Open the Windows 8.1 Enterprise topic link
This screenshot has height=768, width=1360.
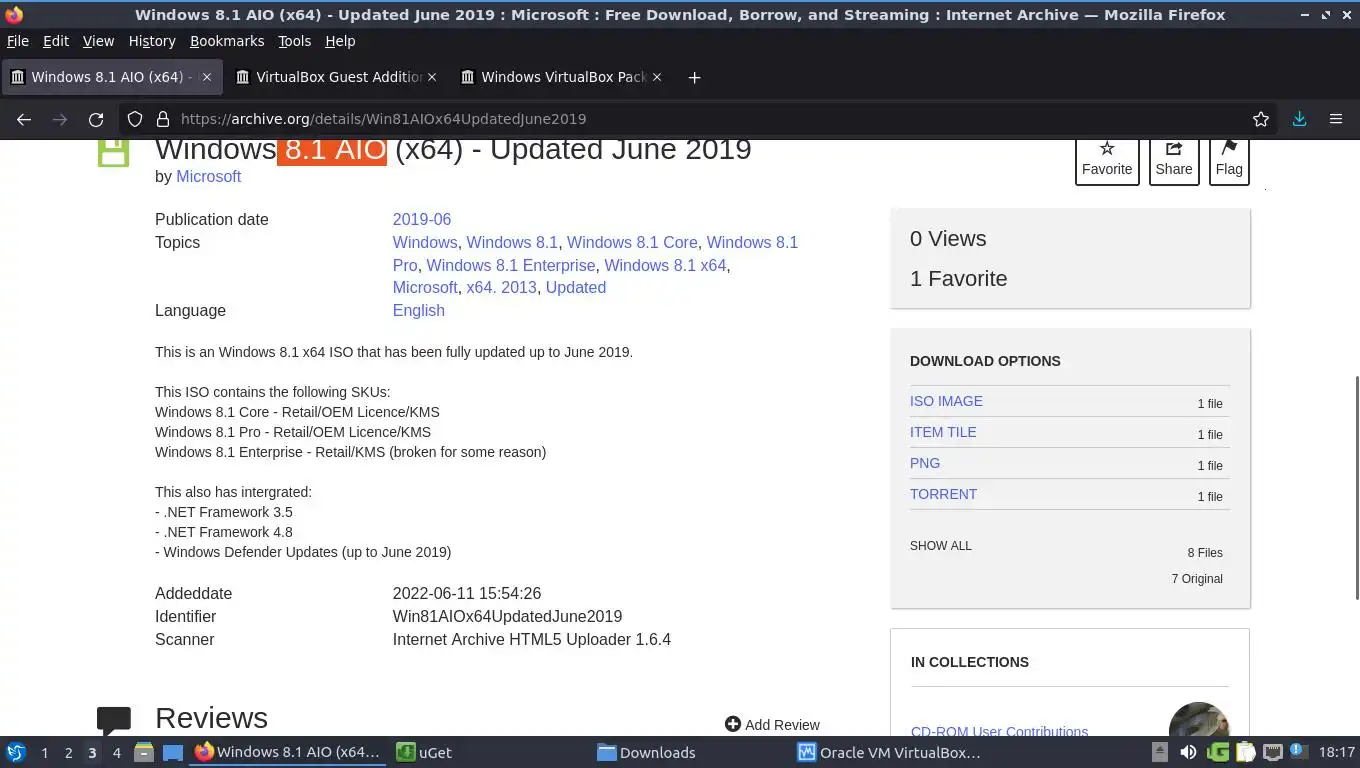(511, 265)
